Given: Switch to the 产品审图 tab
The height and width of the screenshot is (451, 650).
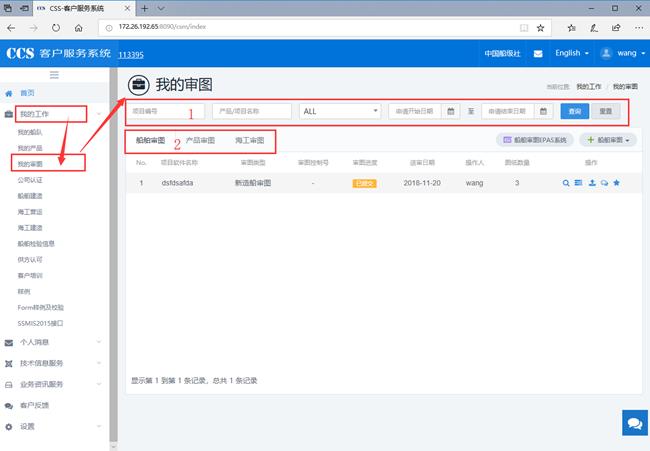Looking at the screenshot, I should pos(200,141).
